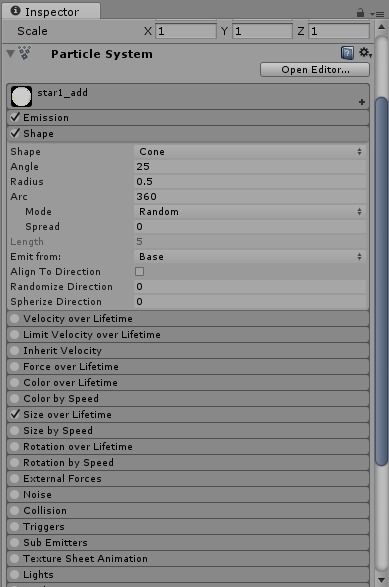Open the Inspector panel options menu
The image size is (389, 587).
378,14
